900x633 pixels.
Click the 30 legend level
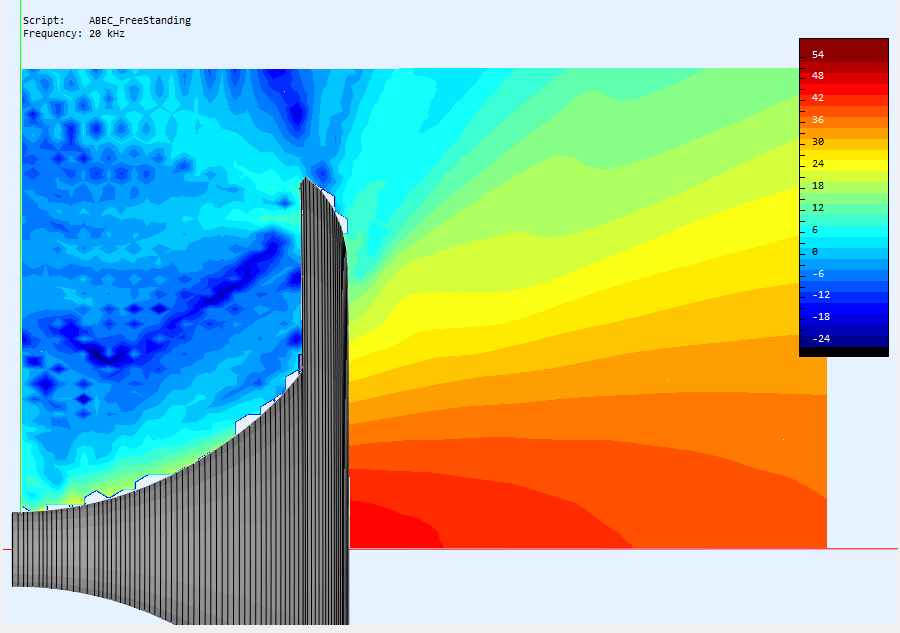pyautogui.click(x=818, y=142)
